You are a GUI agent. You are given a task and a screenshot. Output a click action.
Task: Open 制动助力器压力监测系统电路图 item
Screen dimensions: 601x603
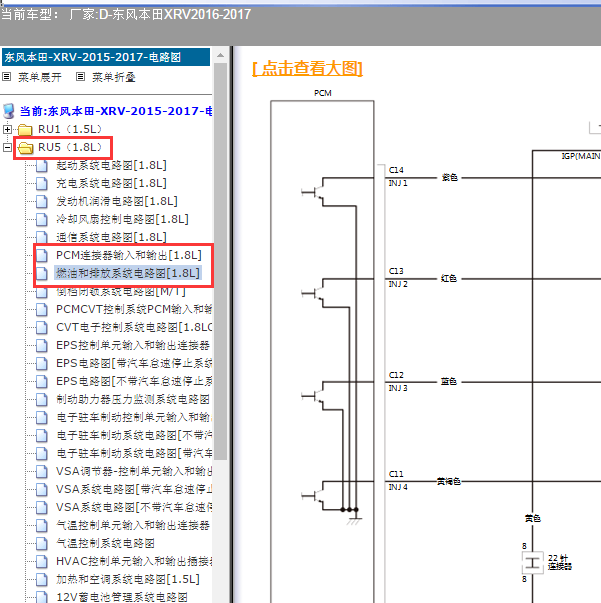133,400
